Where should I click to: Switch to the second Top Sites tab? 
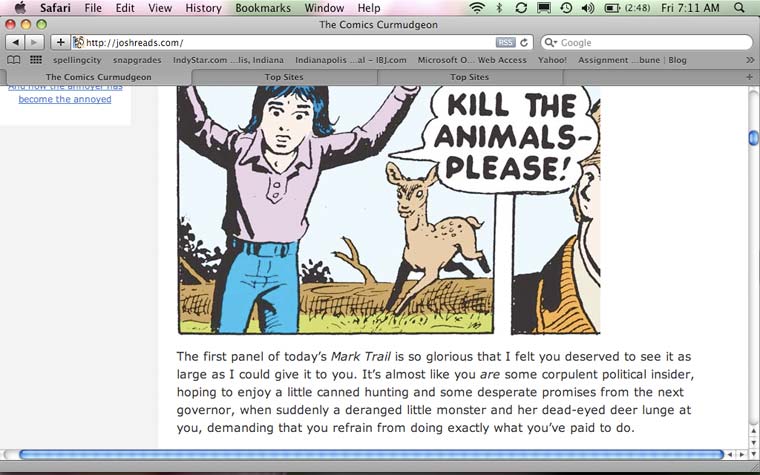469,77
